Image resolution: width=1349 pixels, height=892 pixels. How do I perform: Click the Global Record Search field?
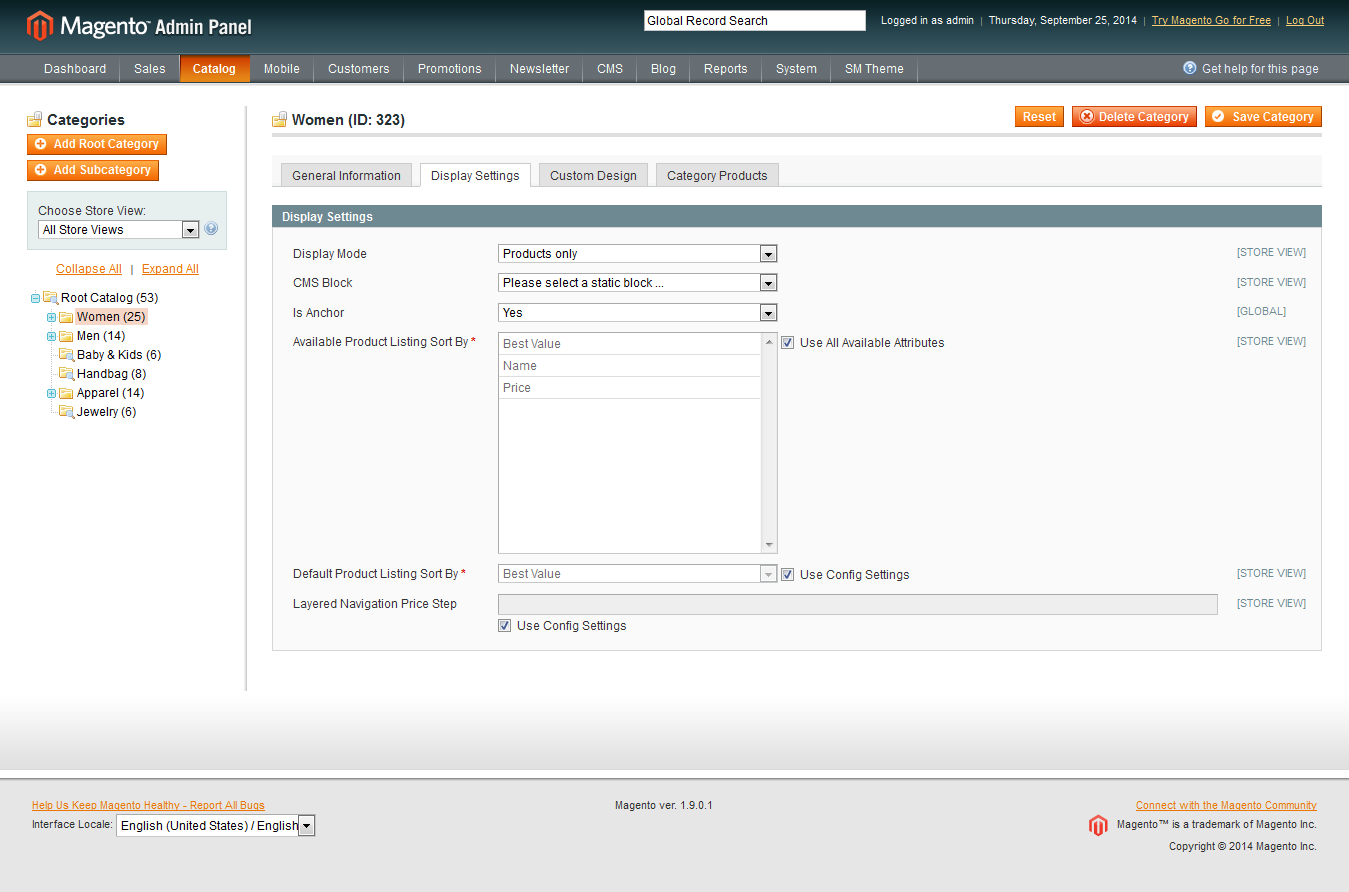pos(755,21)
